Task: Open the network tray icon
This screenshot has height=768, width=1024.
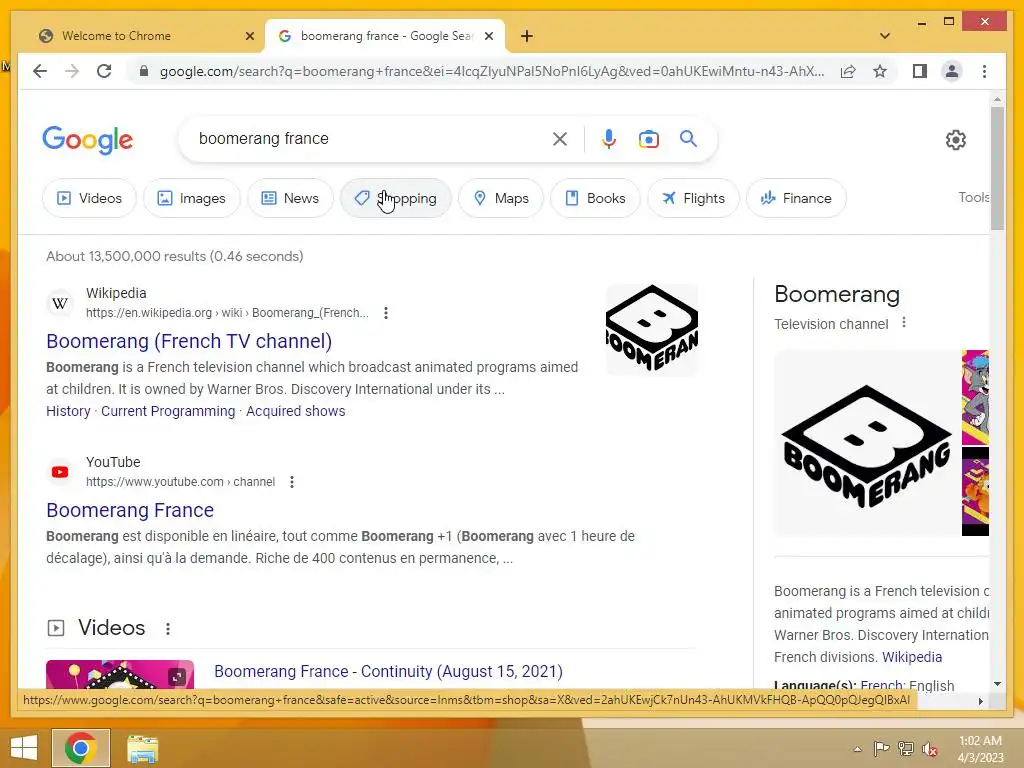Action: pyautogui.click(x=906, y=748)
